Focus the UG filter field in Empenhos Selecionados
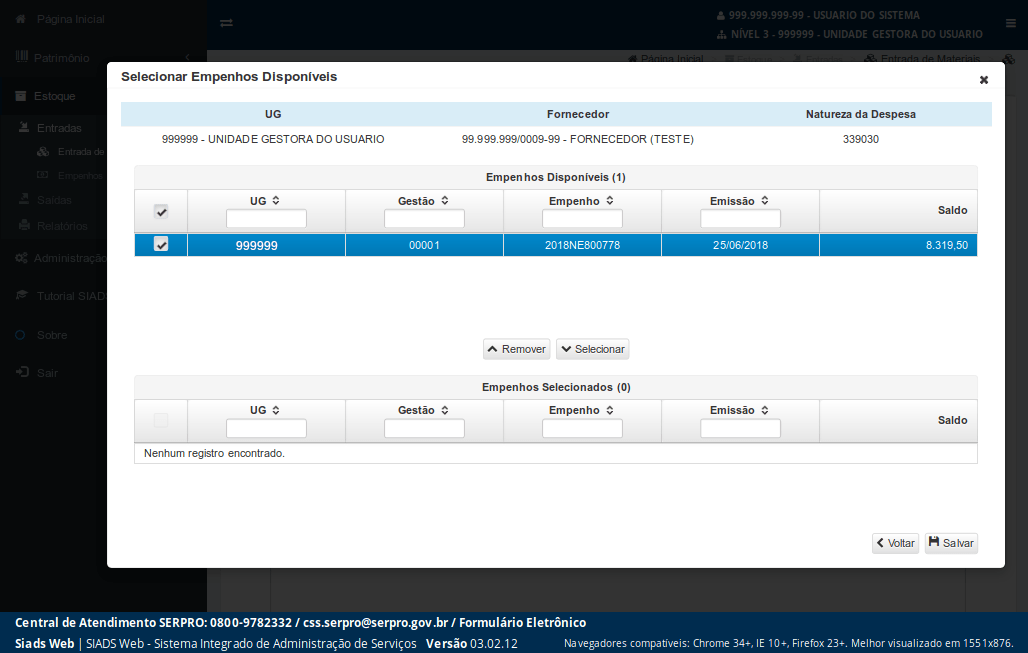Image resolution: width=1028 pixels, height=653 pixels. click(266, 429)
